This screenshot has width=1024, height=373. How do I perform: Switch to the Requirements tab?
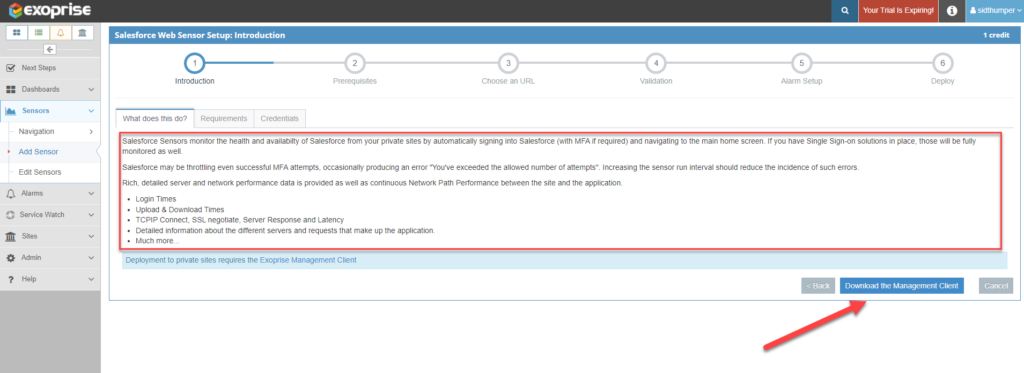click(223, 118)
